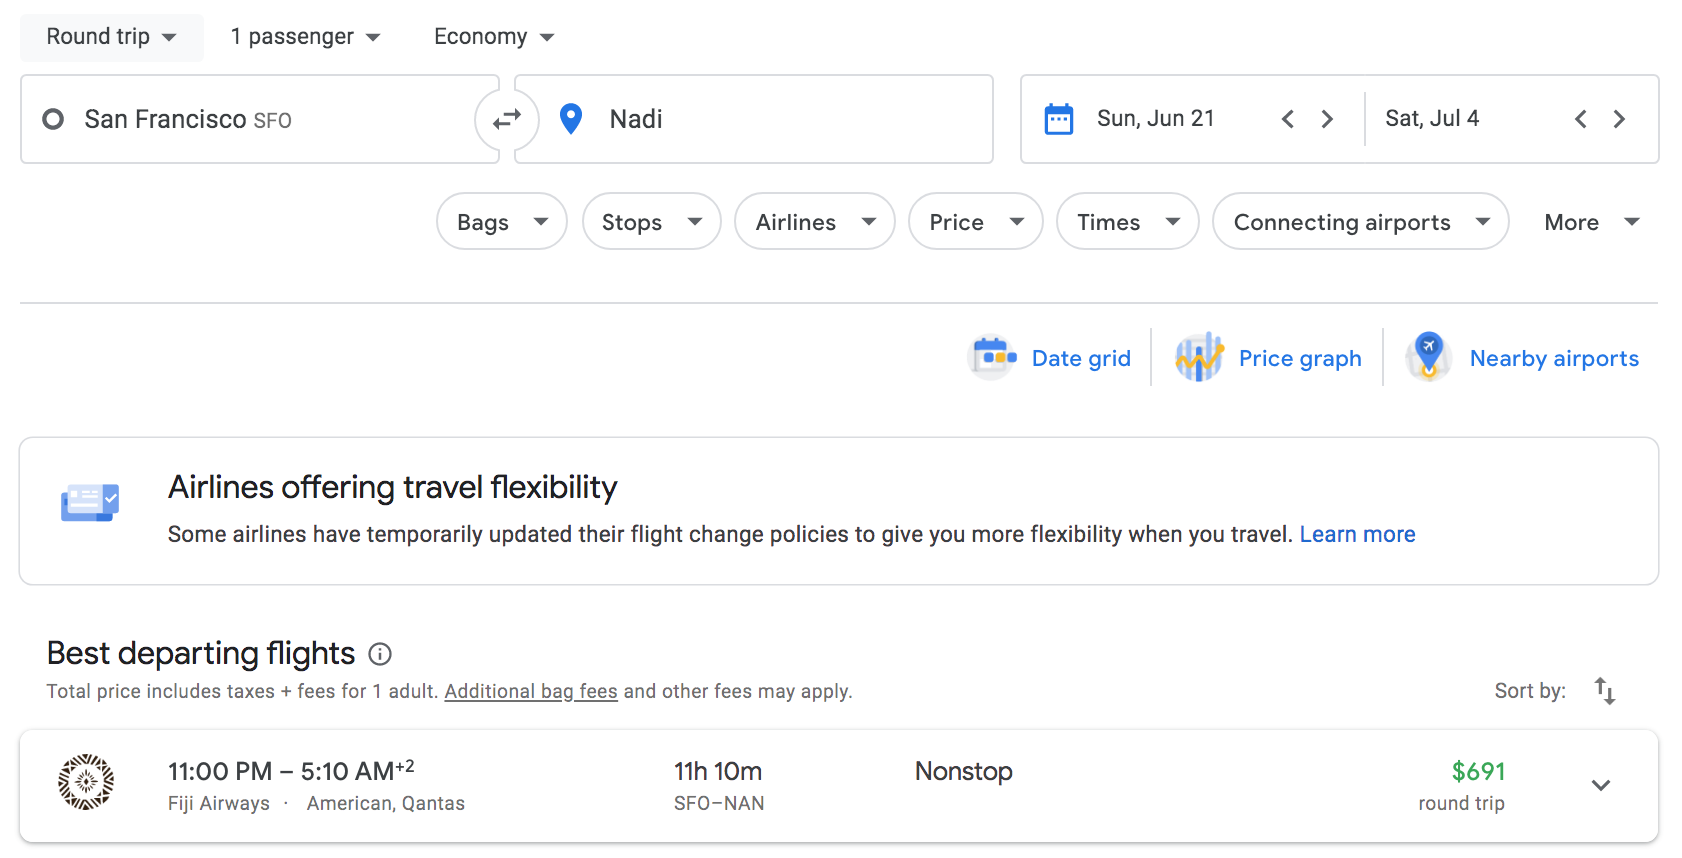1682x858 pixels.
Task: Click the American, Qantas partner text
Action: [x=386, y=803]
